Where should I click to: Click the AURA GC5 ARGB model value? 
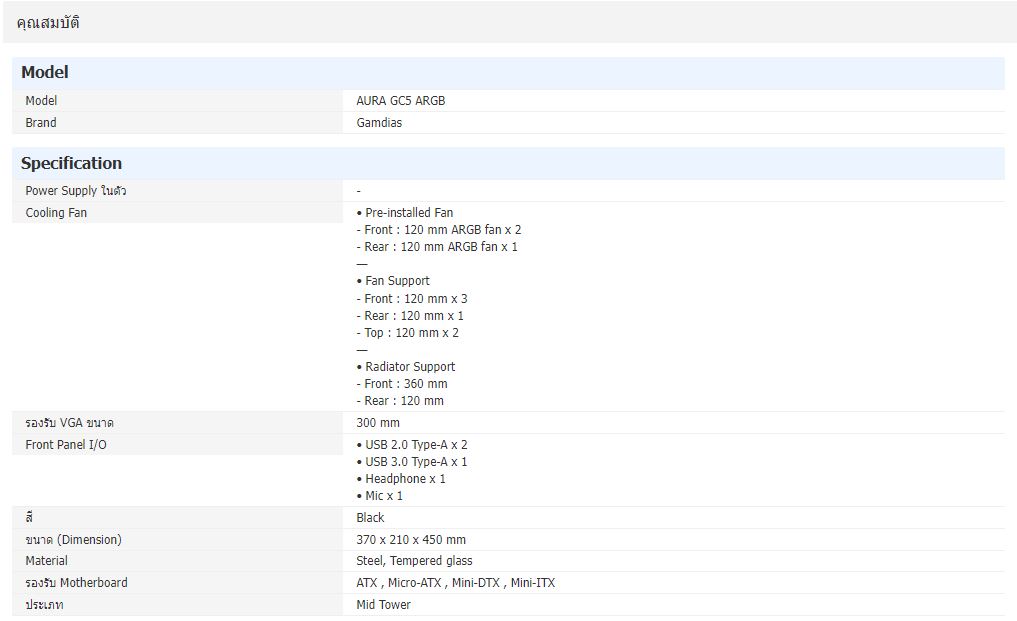[x=400, y=101]
